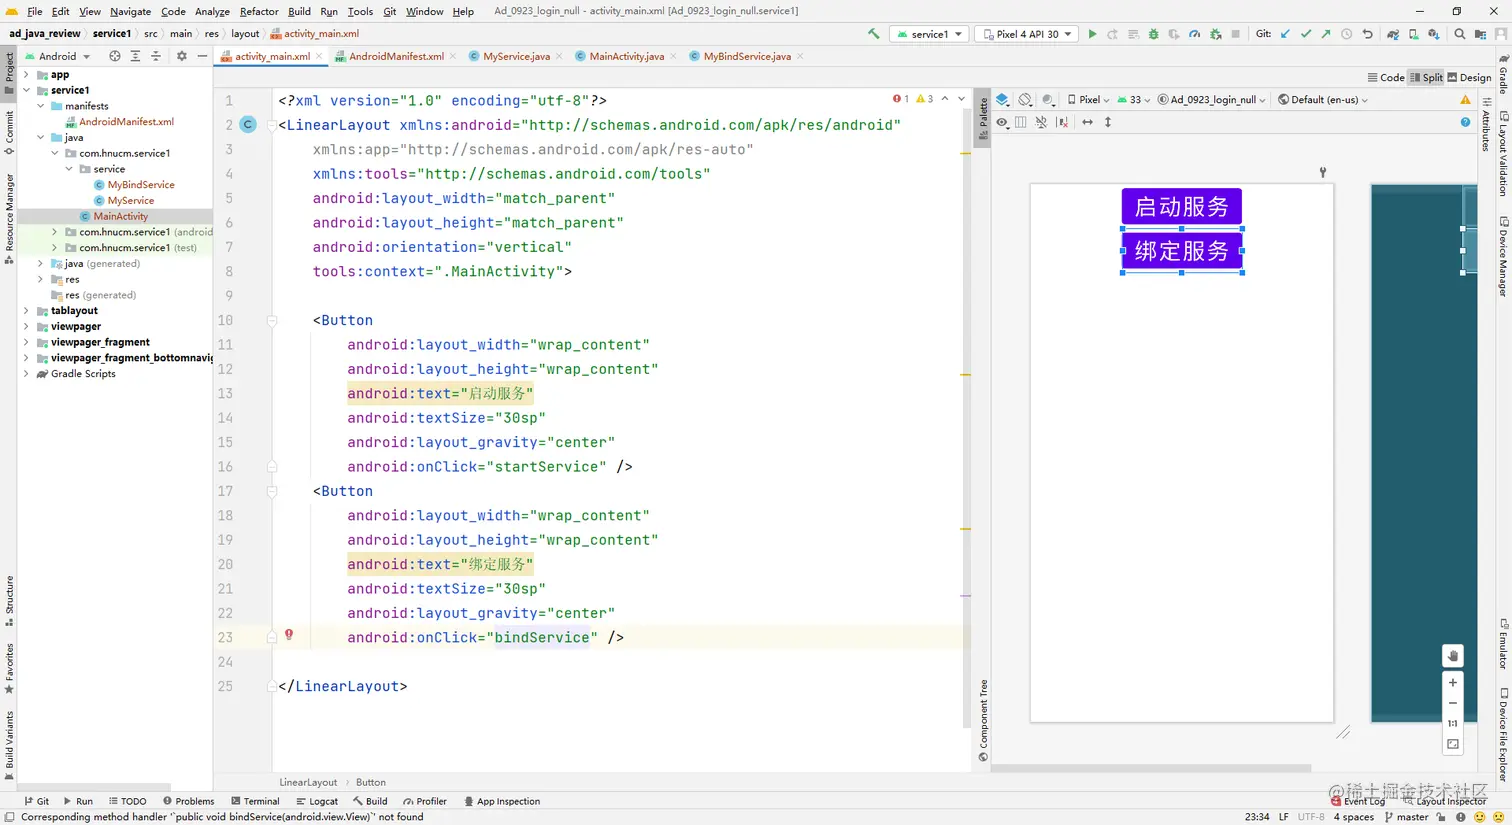Image resolution: width=1512 pixels, height=825 pixels.
Task: Open the Android project view dropdown
Action: click(x=57, y=56)
